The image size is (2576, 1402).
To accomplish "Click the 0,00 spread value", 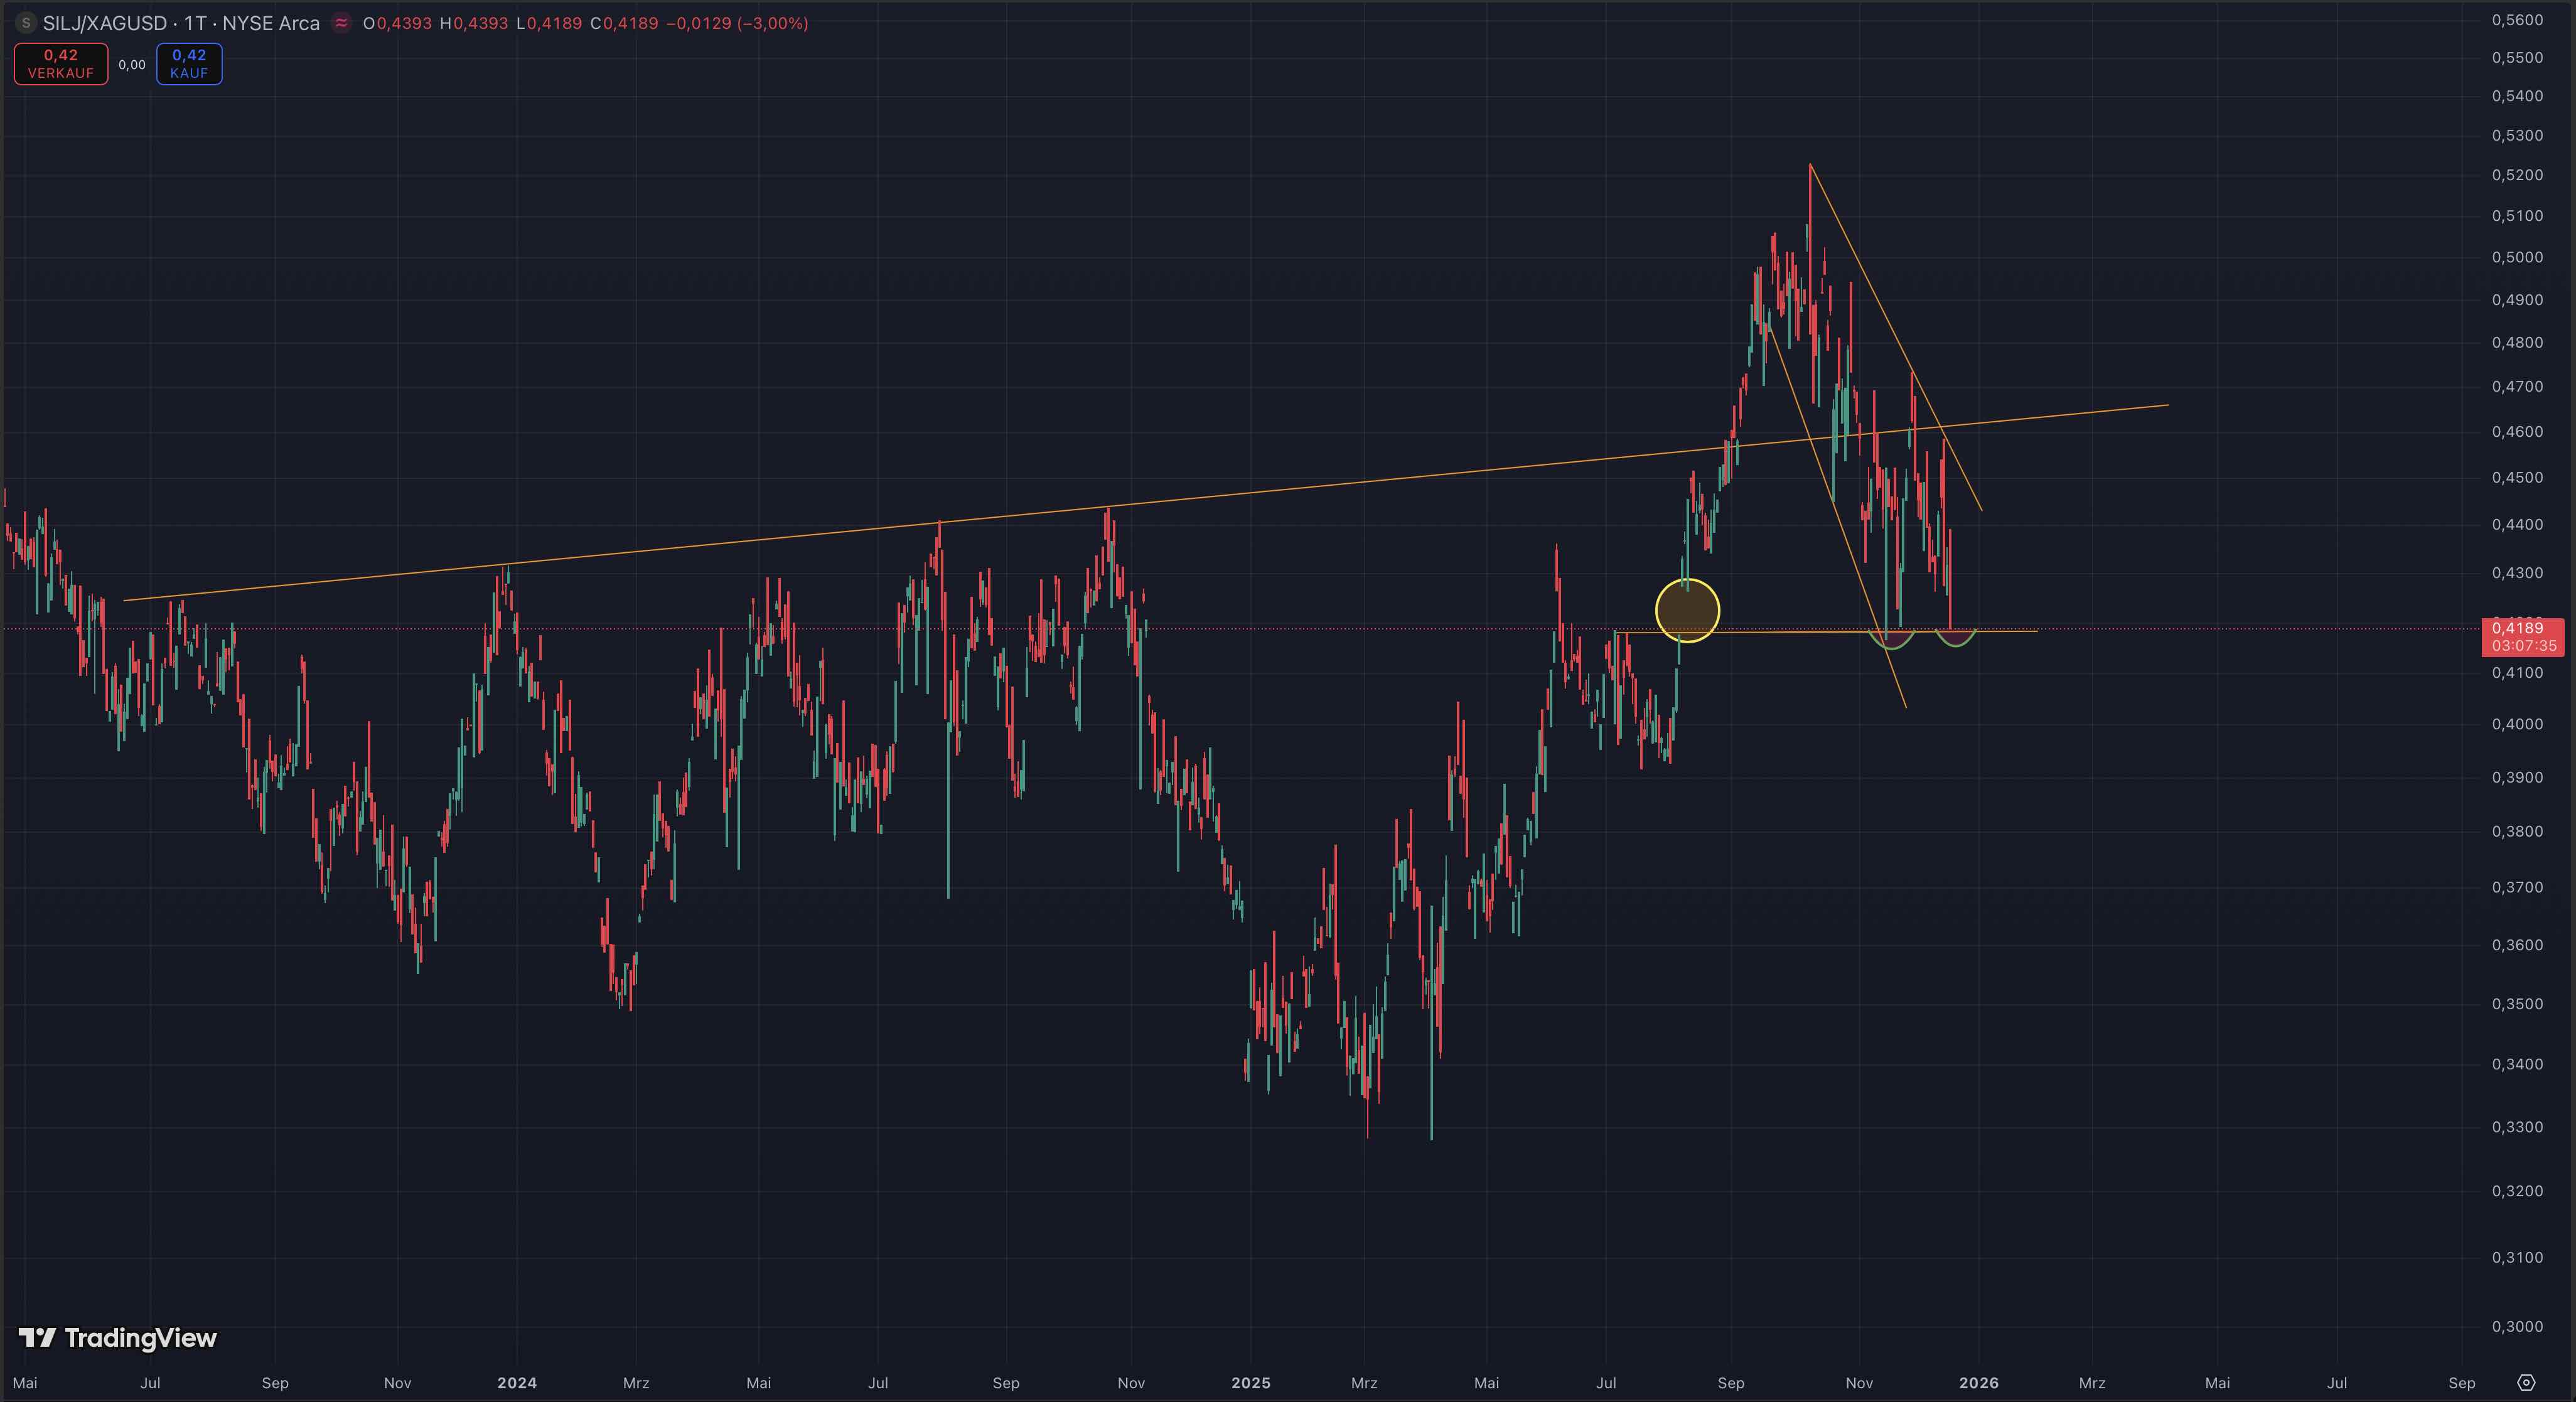I will (132, 65).
